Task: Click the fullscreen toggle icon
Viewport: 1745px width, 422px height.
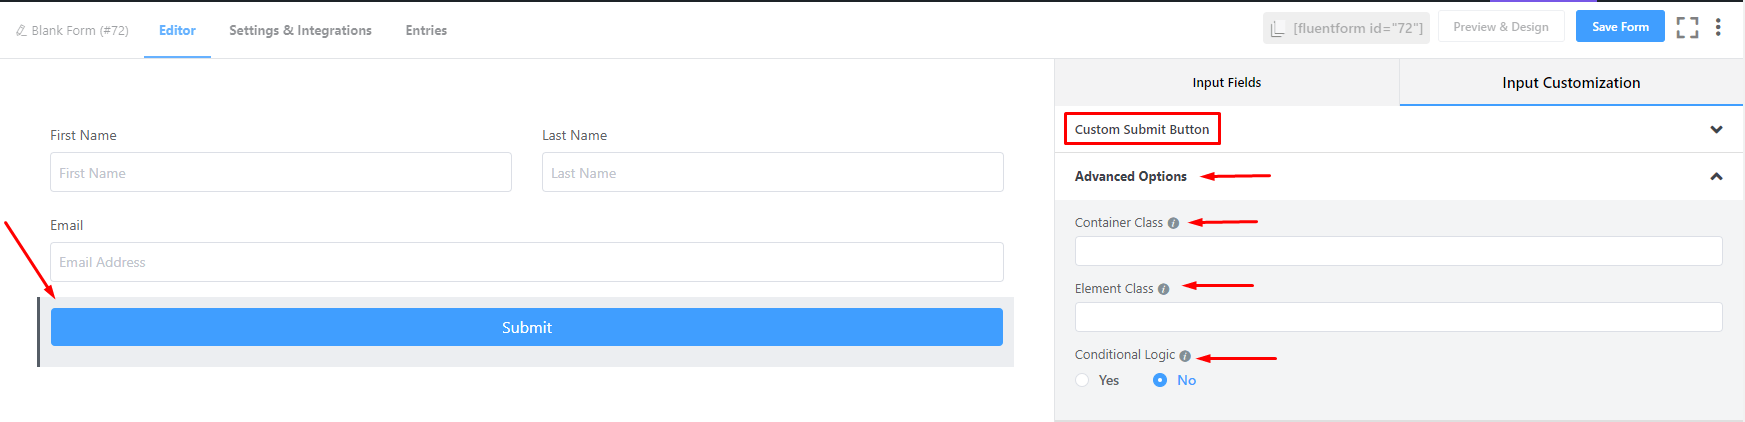Action: (1687, 28)
